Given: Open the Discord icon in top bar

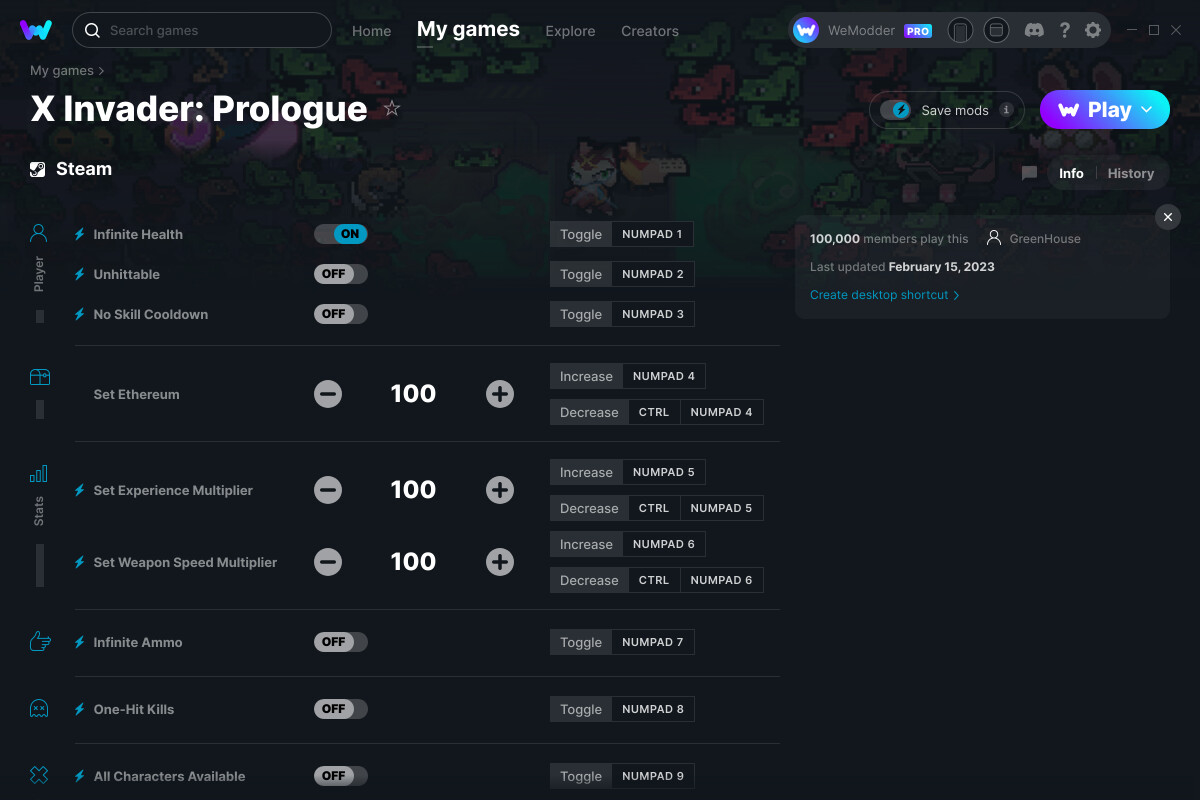Looking at the screenshot, I should point(1034,30).
